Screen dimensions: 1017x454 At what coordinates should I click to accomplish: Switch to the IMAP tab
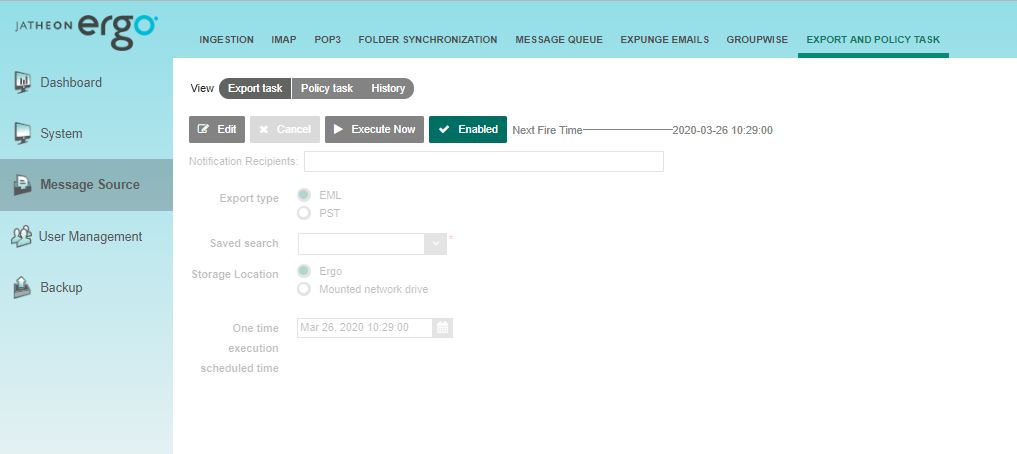[x=283, y=40]
